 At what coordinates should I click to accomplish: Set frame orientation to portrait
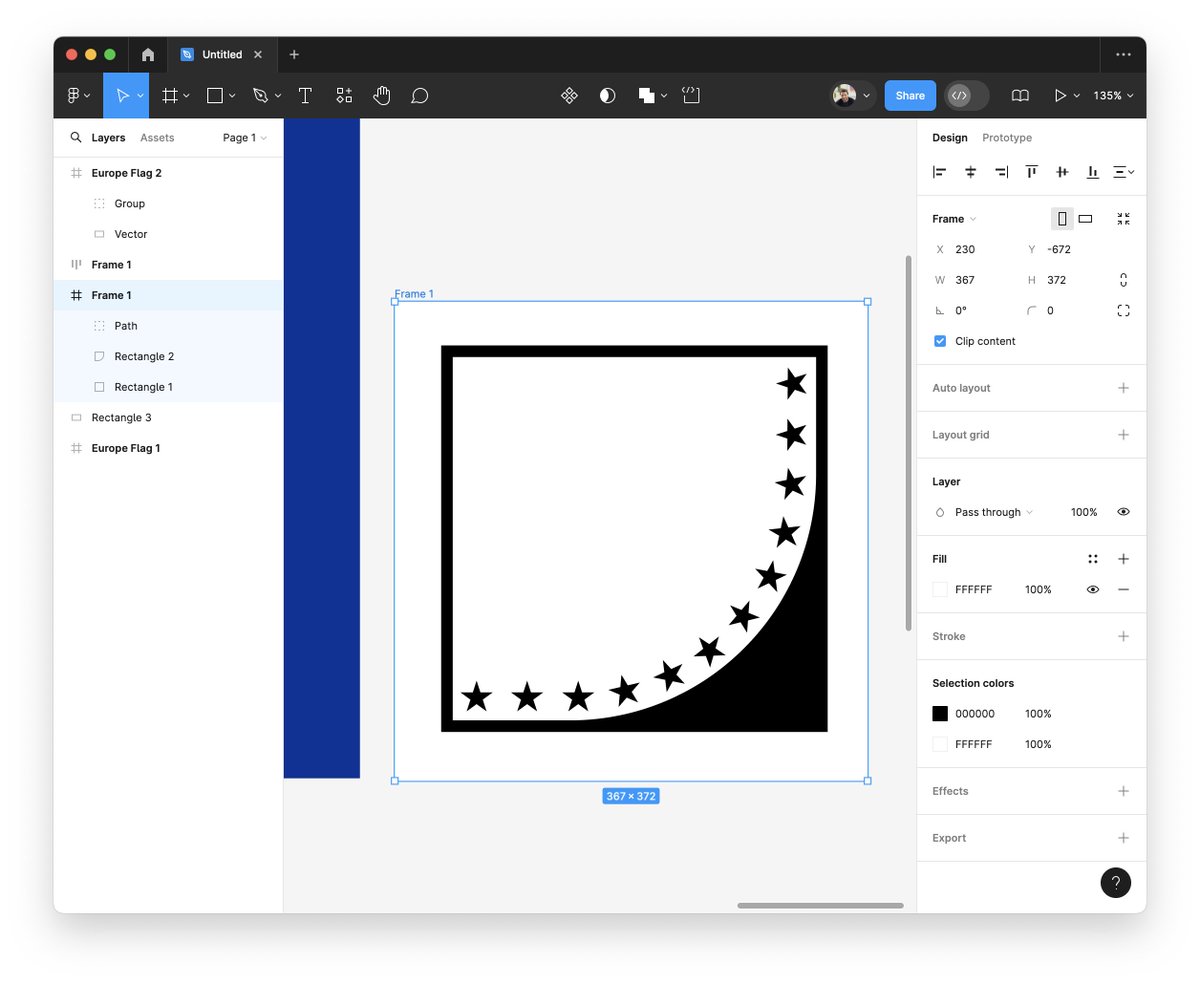(x=1062, y=219)
